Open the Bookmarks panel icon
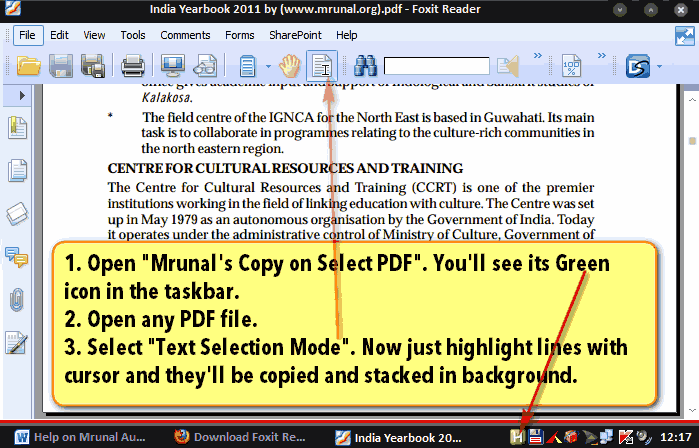 [17, 127]
